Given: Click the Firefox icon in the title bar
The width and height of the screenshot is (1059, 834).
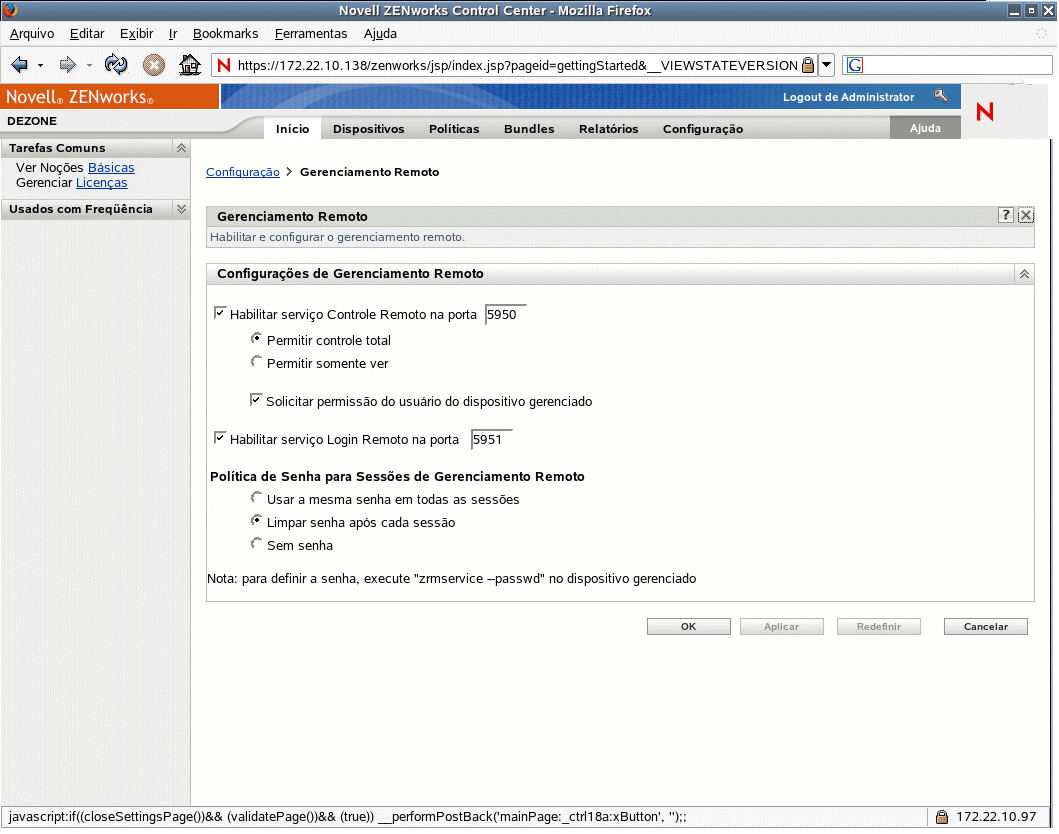Looking at the screenshot, I should coord(10,10).
